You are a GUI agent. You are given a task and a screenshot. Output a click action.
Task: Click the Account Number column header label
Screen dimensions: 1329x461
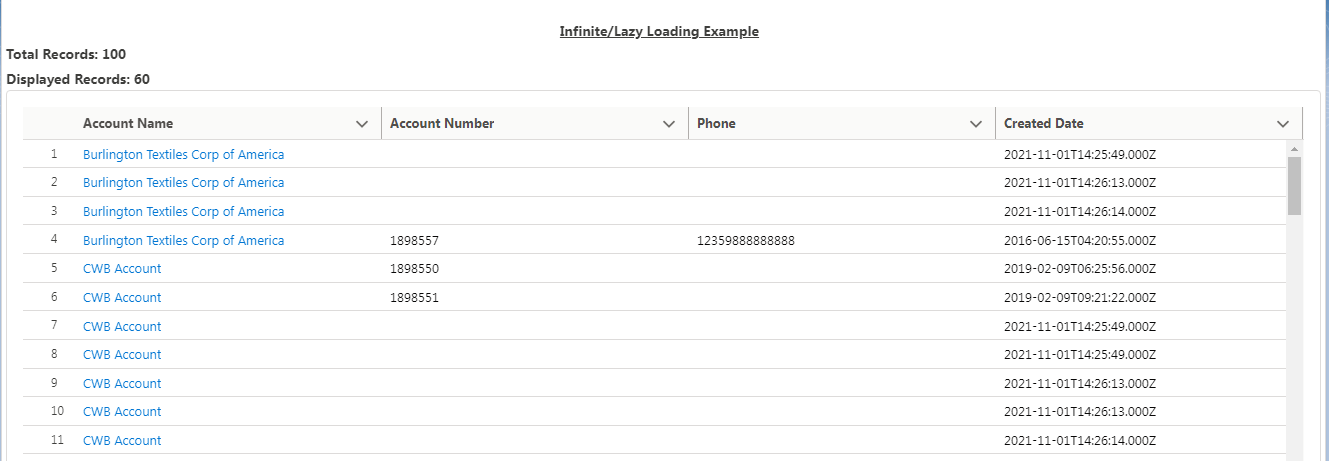pos(442,124)
